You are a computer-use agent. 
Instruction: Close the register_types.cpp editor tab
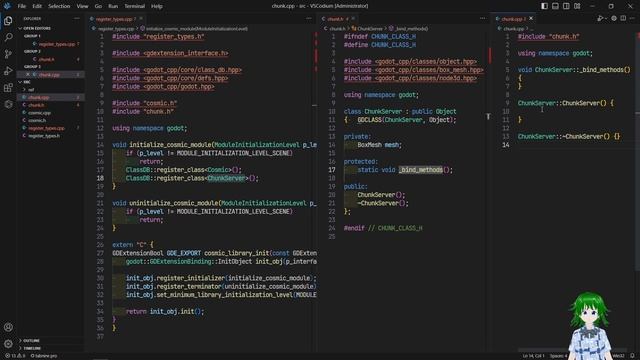click(x=141, y=18)
